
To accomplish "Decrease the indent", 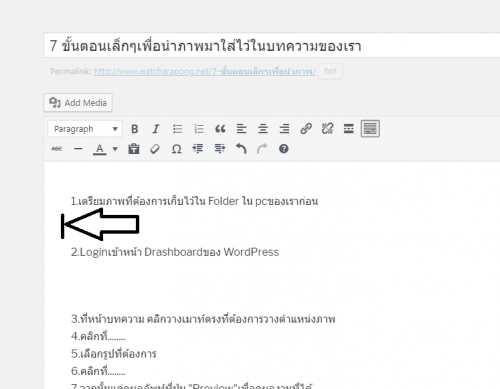I will tap(198, 149).
